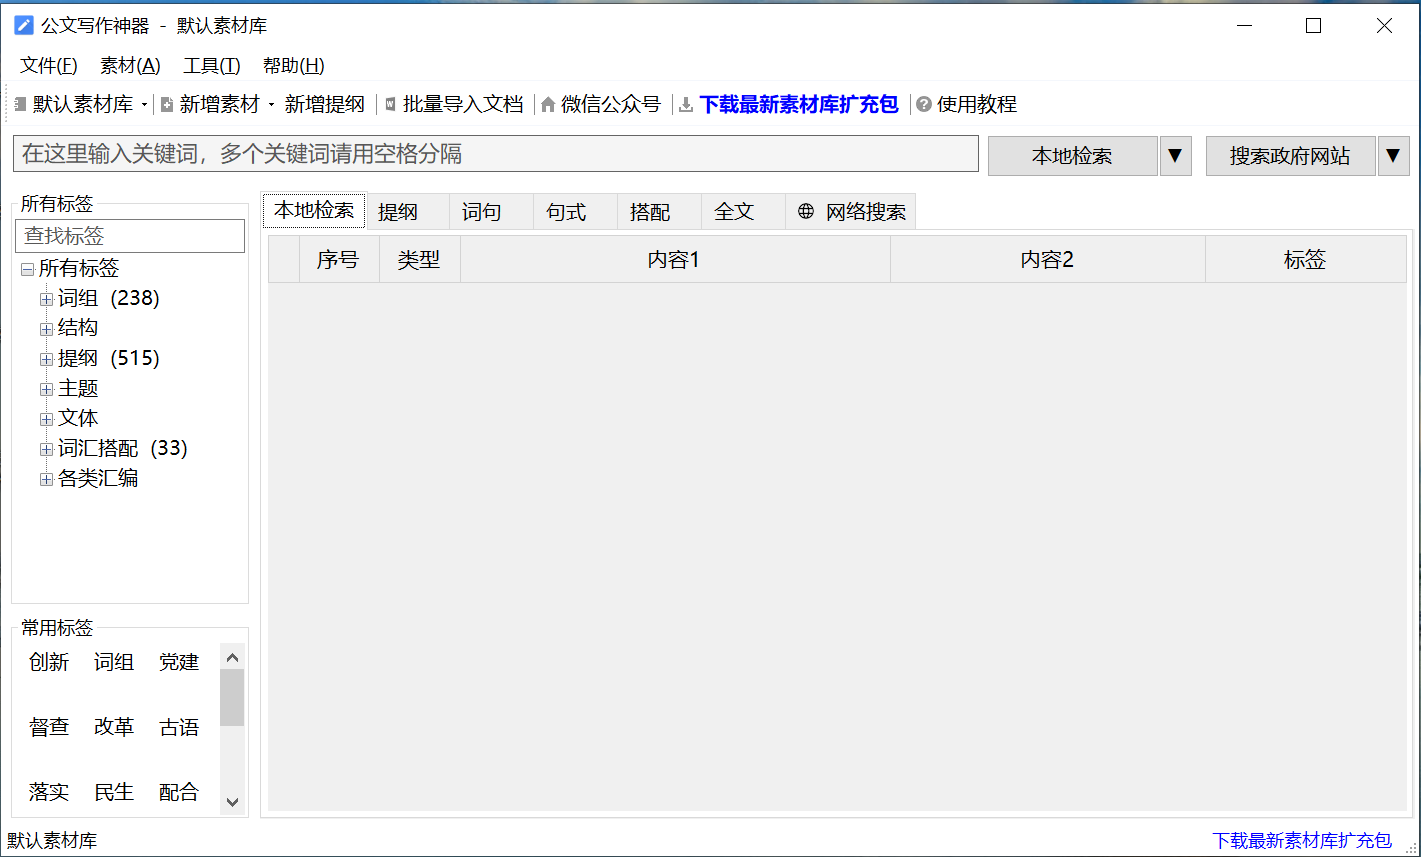This screenshot has width=1421, height=857.
Task: Expand the 词组 (238) tree node
Action: click(46, 299)
